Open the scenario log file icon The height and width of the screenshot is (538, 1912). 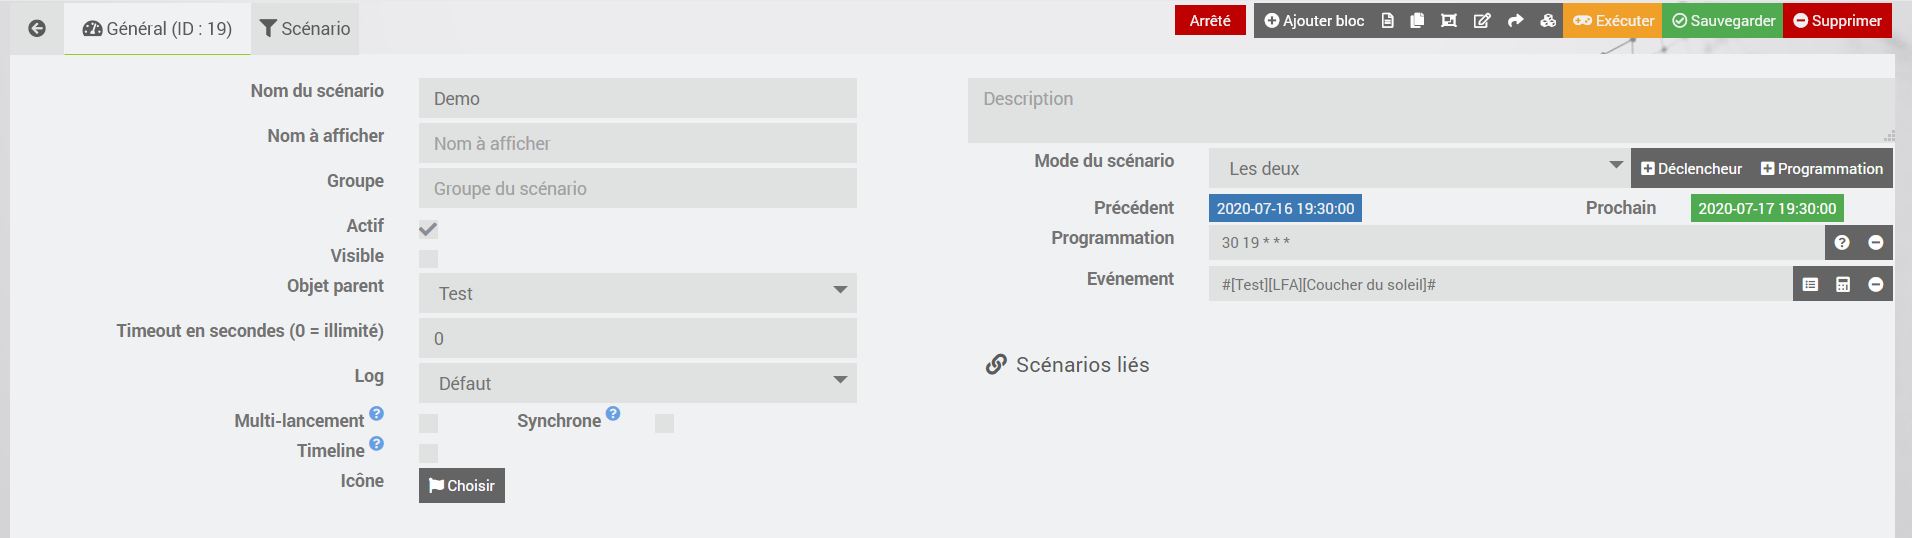(x=1387, y=21)
